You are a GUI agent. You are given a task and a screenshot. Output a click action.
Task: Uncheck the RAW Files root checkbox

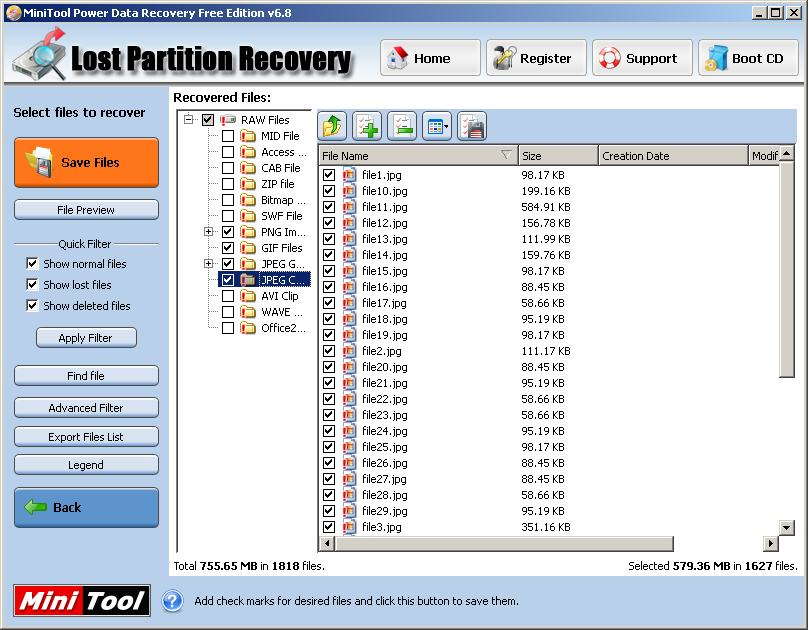208,120
